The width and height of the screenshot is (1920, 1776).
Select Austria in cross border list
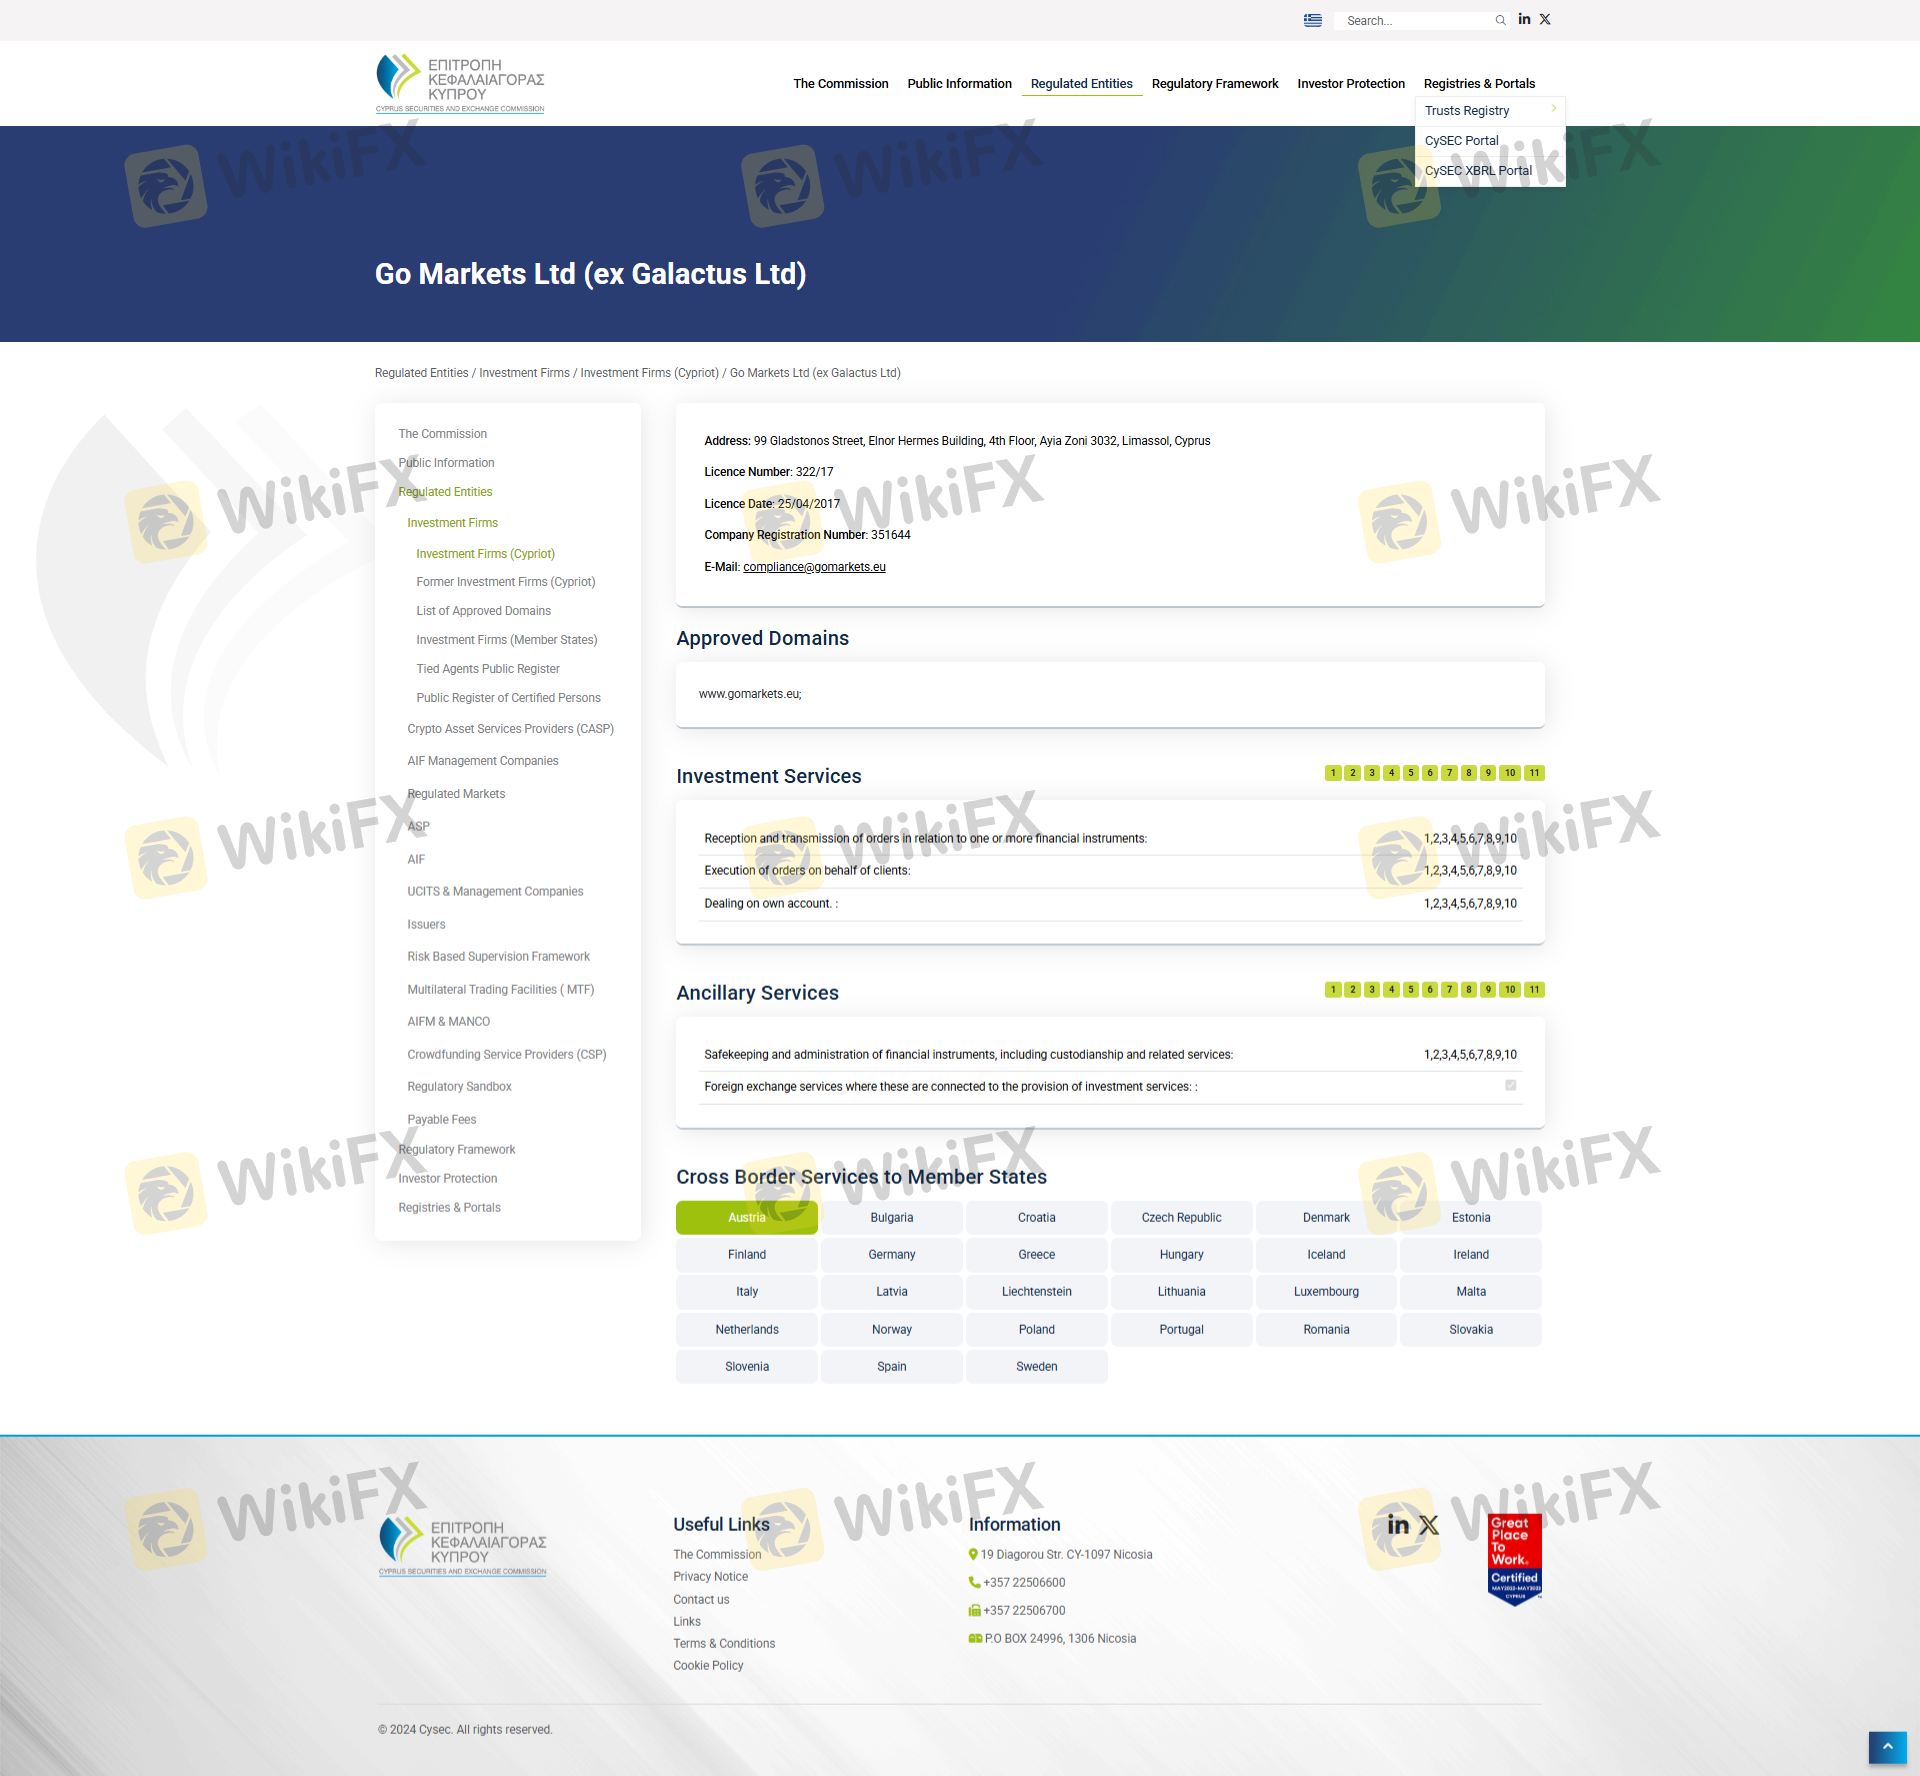(746, 1217)
